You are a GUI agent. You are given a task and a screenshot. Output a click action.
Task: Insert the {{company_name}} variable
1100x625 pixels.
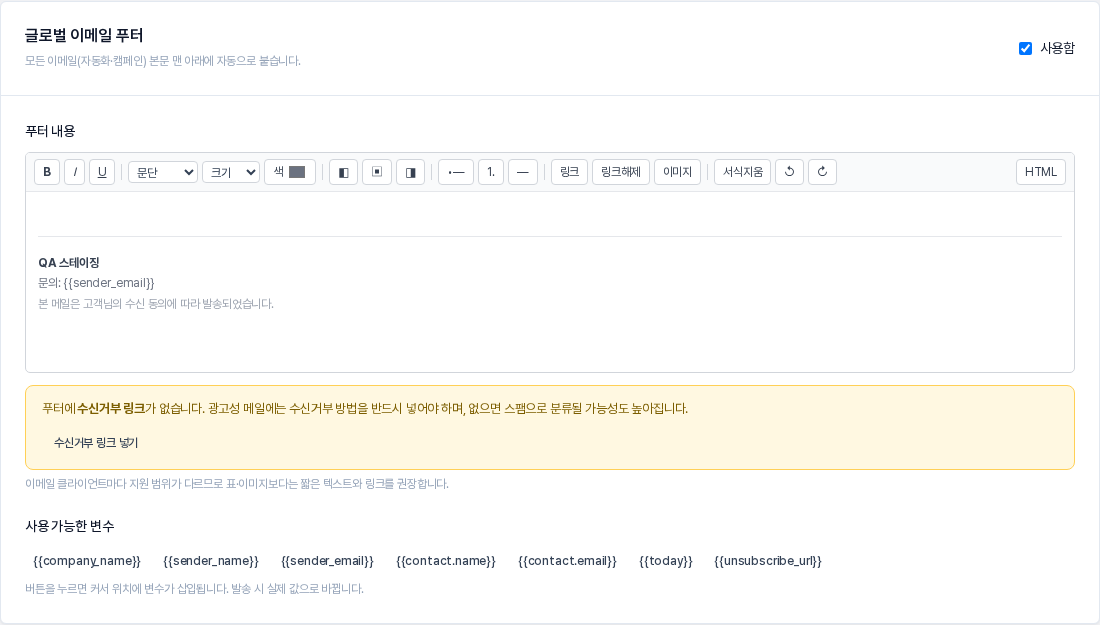point(87,560)
